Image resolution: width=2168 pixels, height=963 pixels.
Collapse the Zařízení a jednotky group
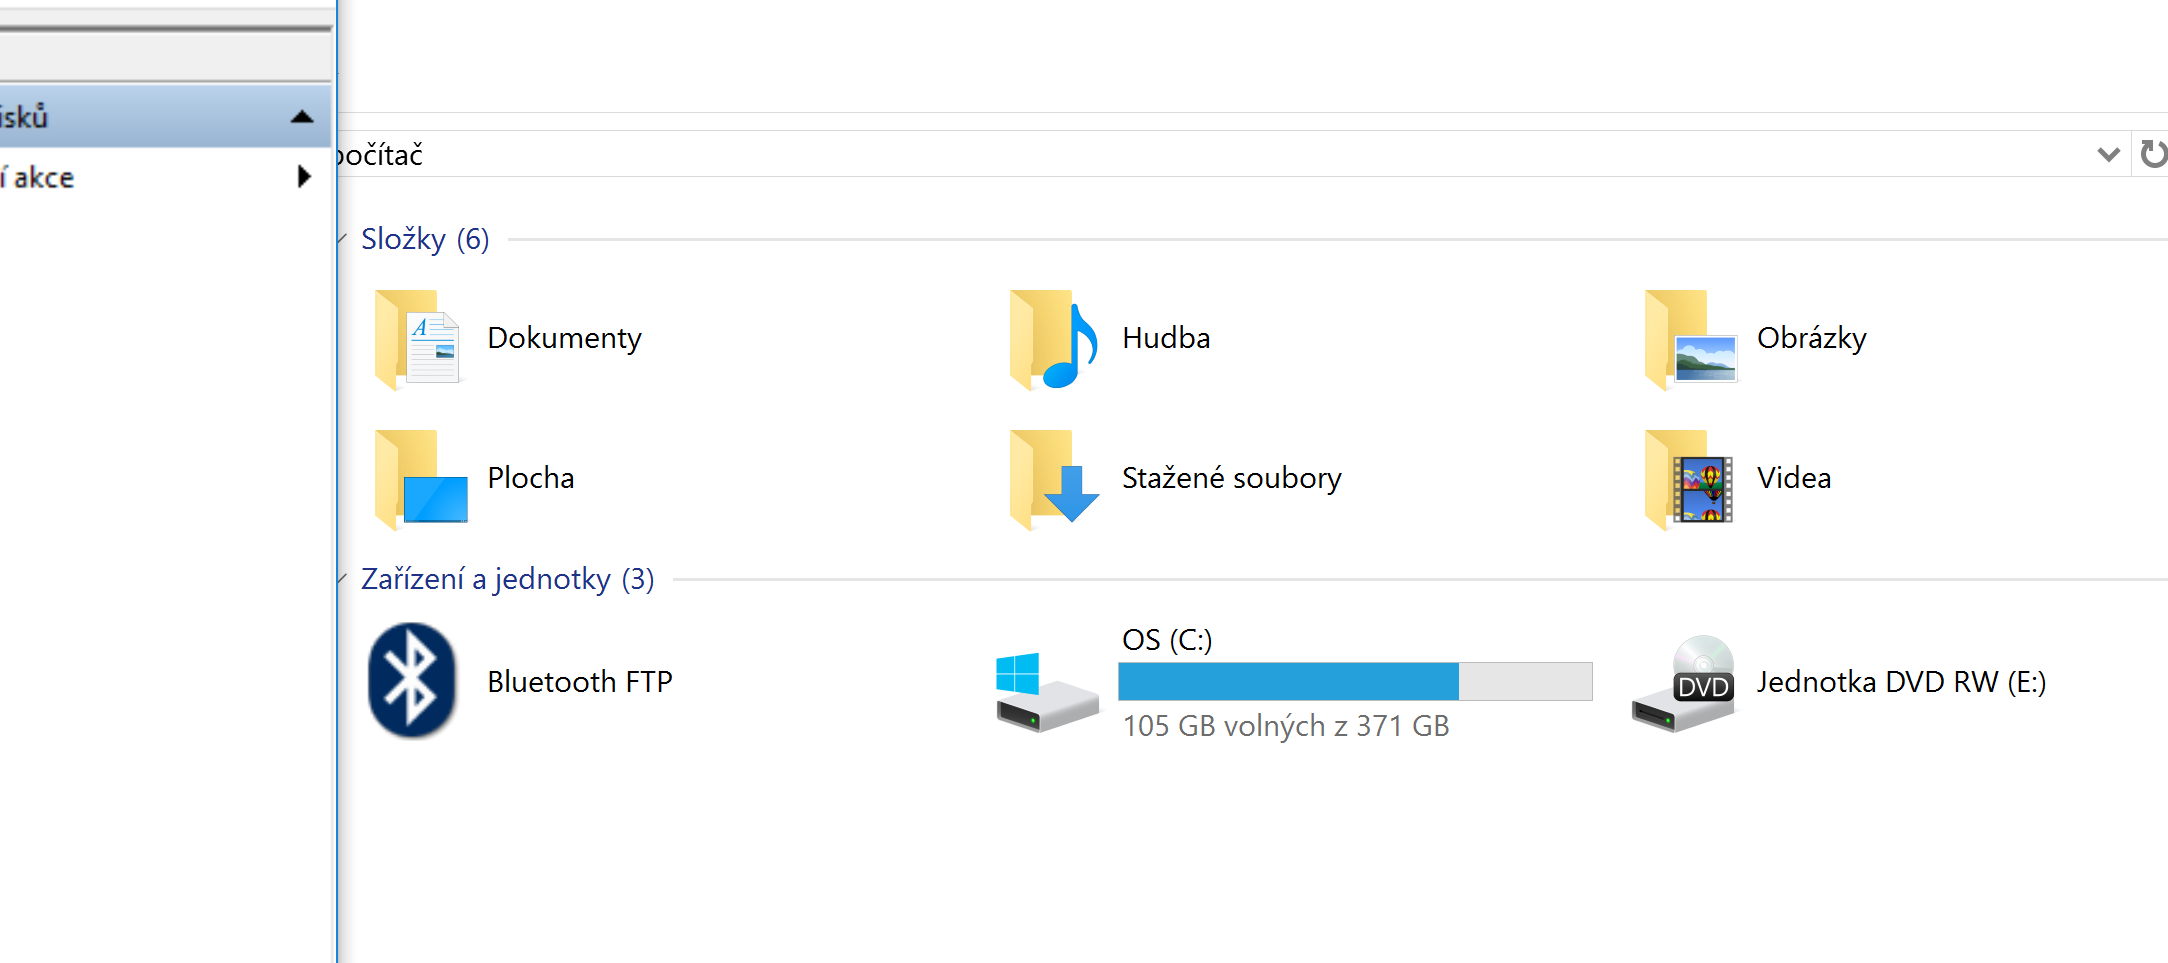[x=342, y=579]
